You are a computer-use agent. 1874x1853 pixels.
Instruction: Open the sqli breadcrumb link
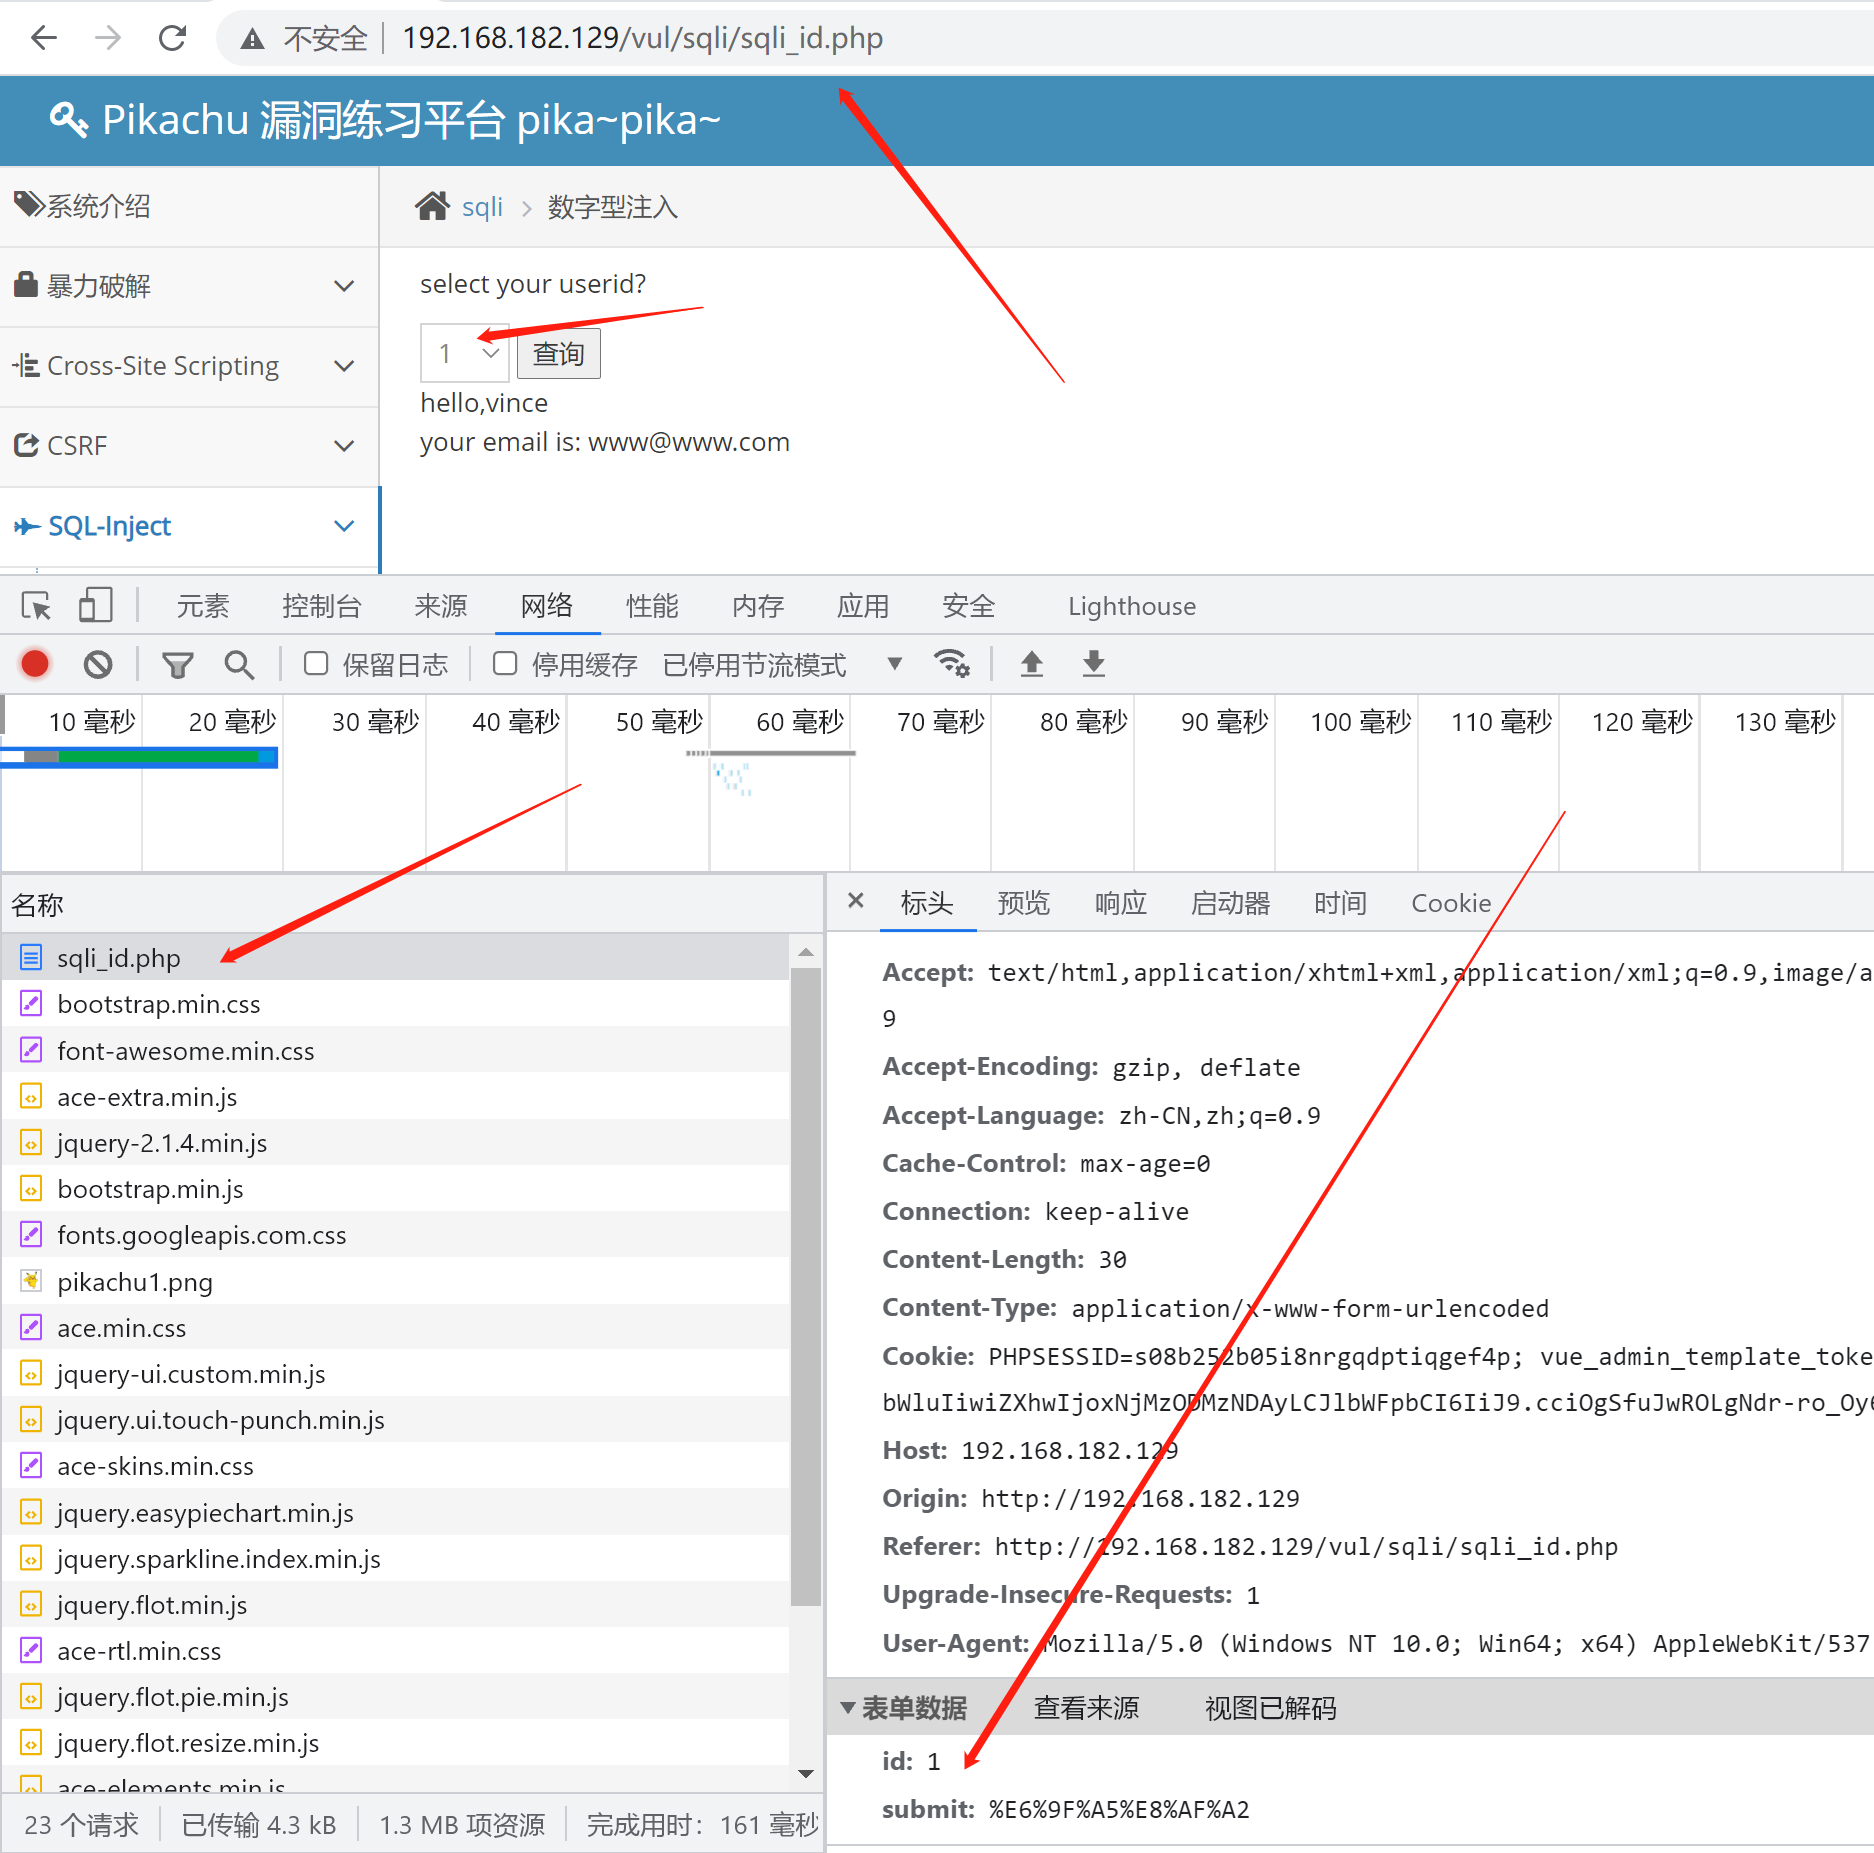482,207
